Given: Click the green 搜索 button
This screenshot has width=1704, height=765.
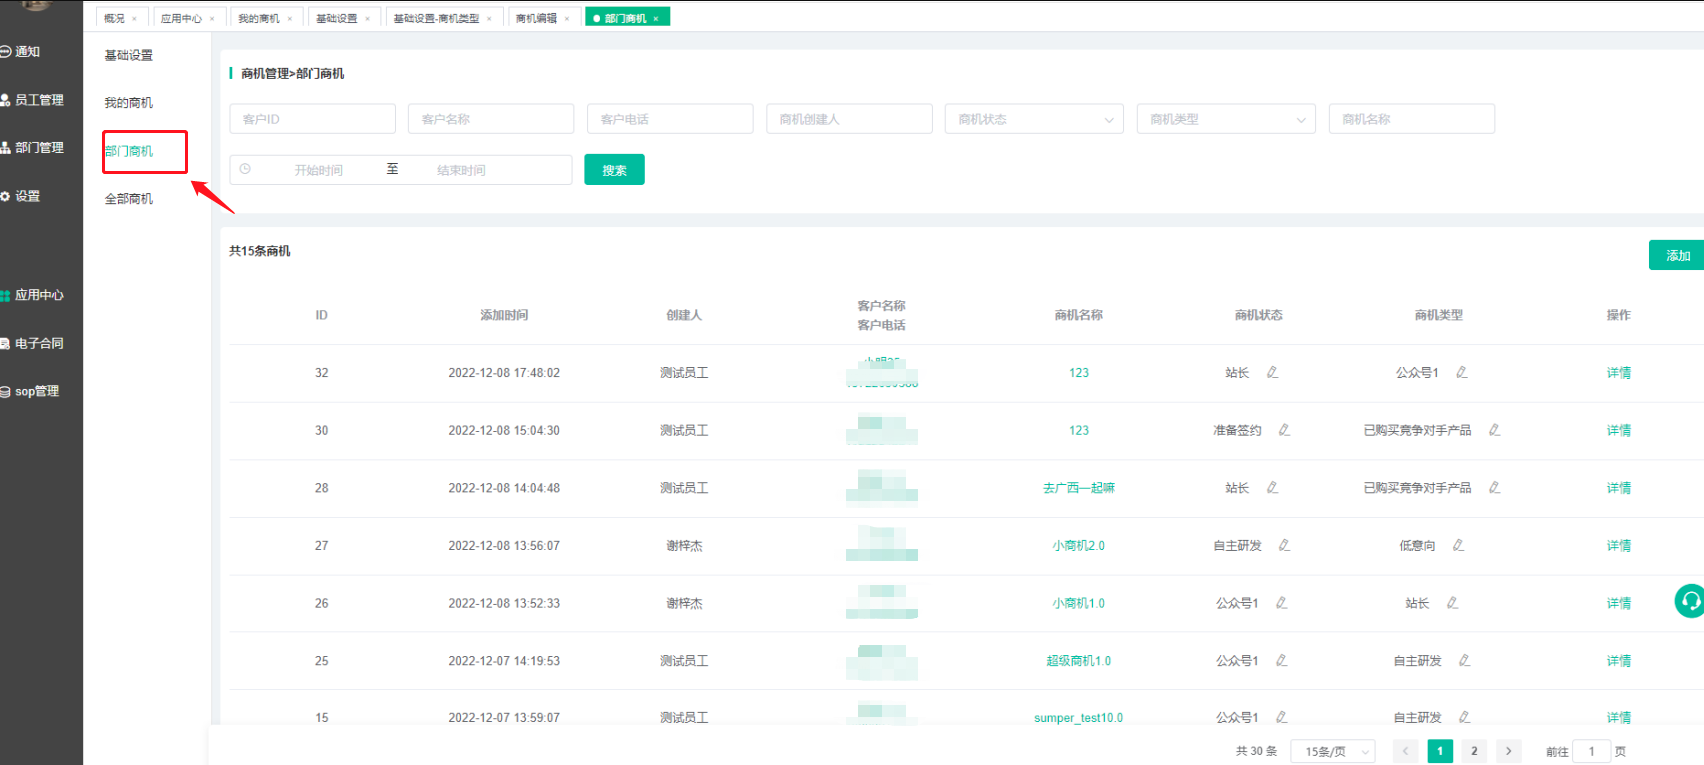Looking at the screenshot, I should (614, 170).
